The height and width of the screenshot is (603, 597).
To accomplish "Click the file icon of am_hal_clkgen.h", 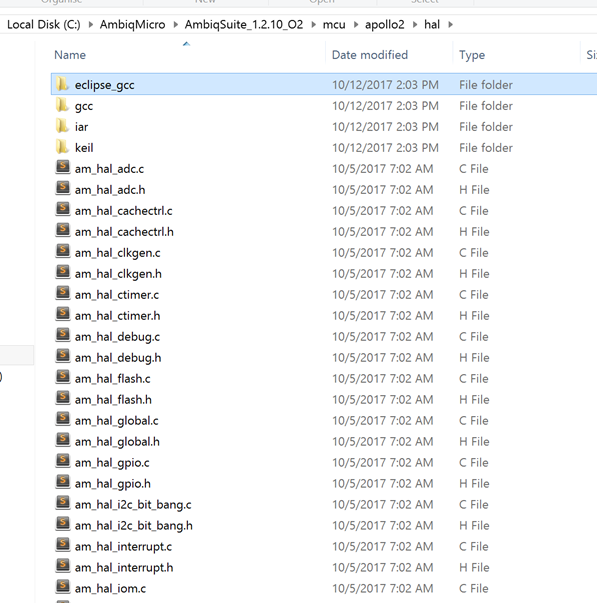I will (63, 273).
